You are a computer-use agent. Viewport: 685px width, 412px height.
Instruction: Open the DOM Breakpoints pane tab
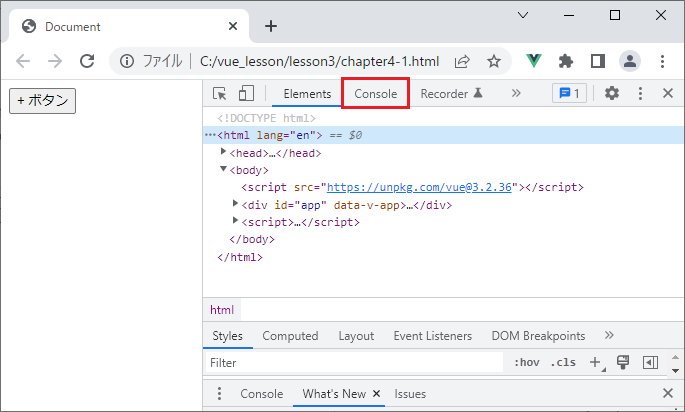point(538,336)
